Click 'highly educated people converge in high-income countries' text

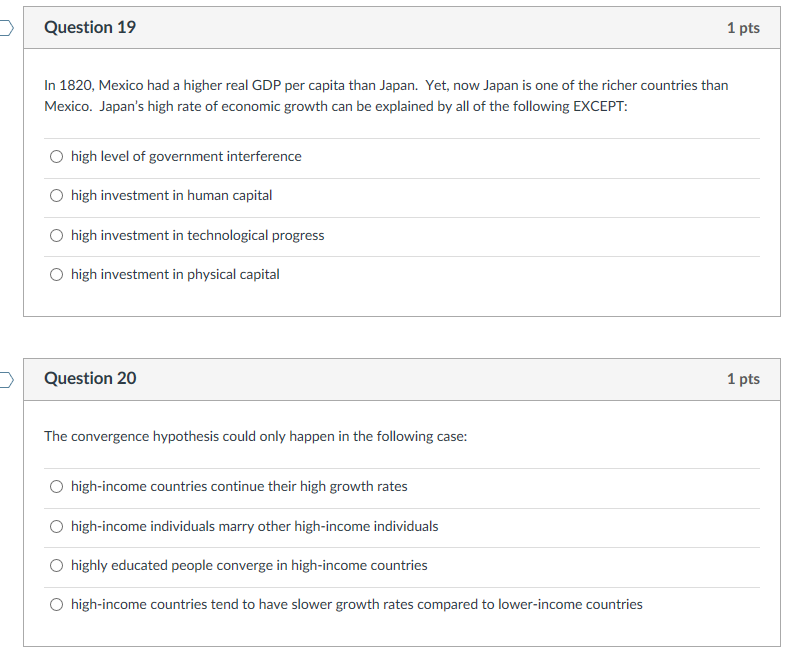click(x=249, y=566)
